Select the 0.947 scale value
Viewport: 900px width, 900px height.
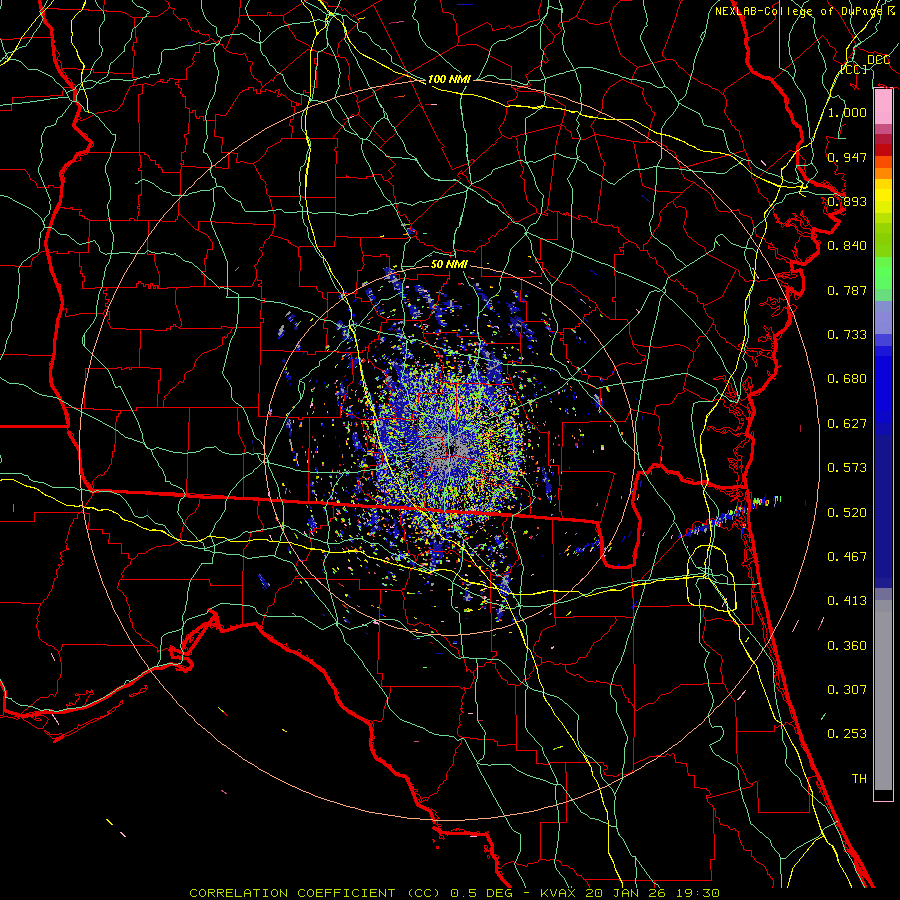(847, 157)
